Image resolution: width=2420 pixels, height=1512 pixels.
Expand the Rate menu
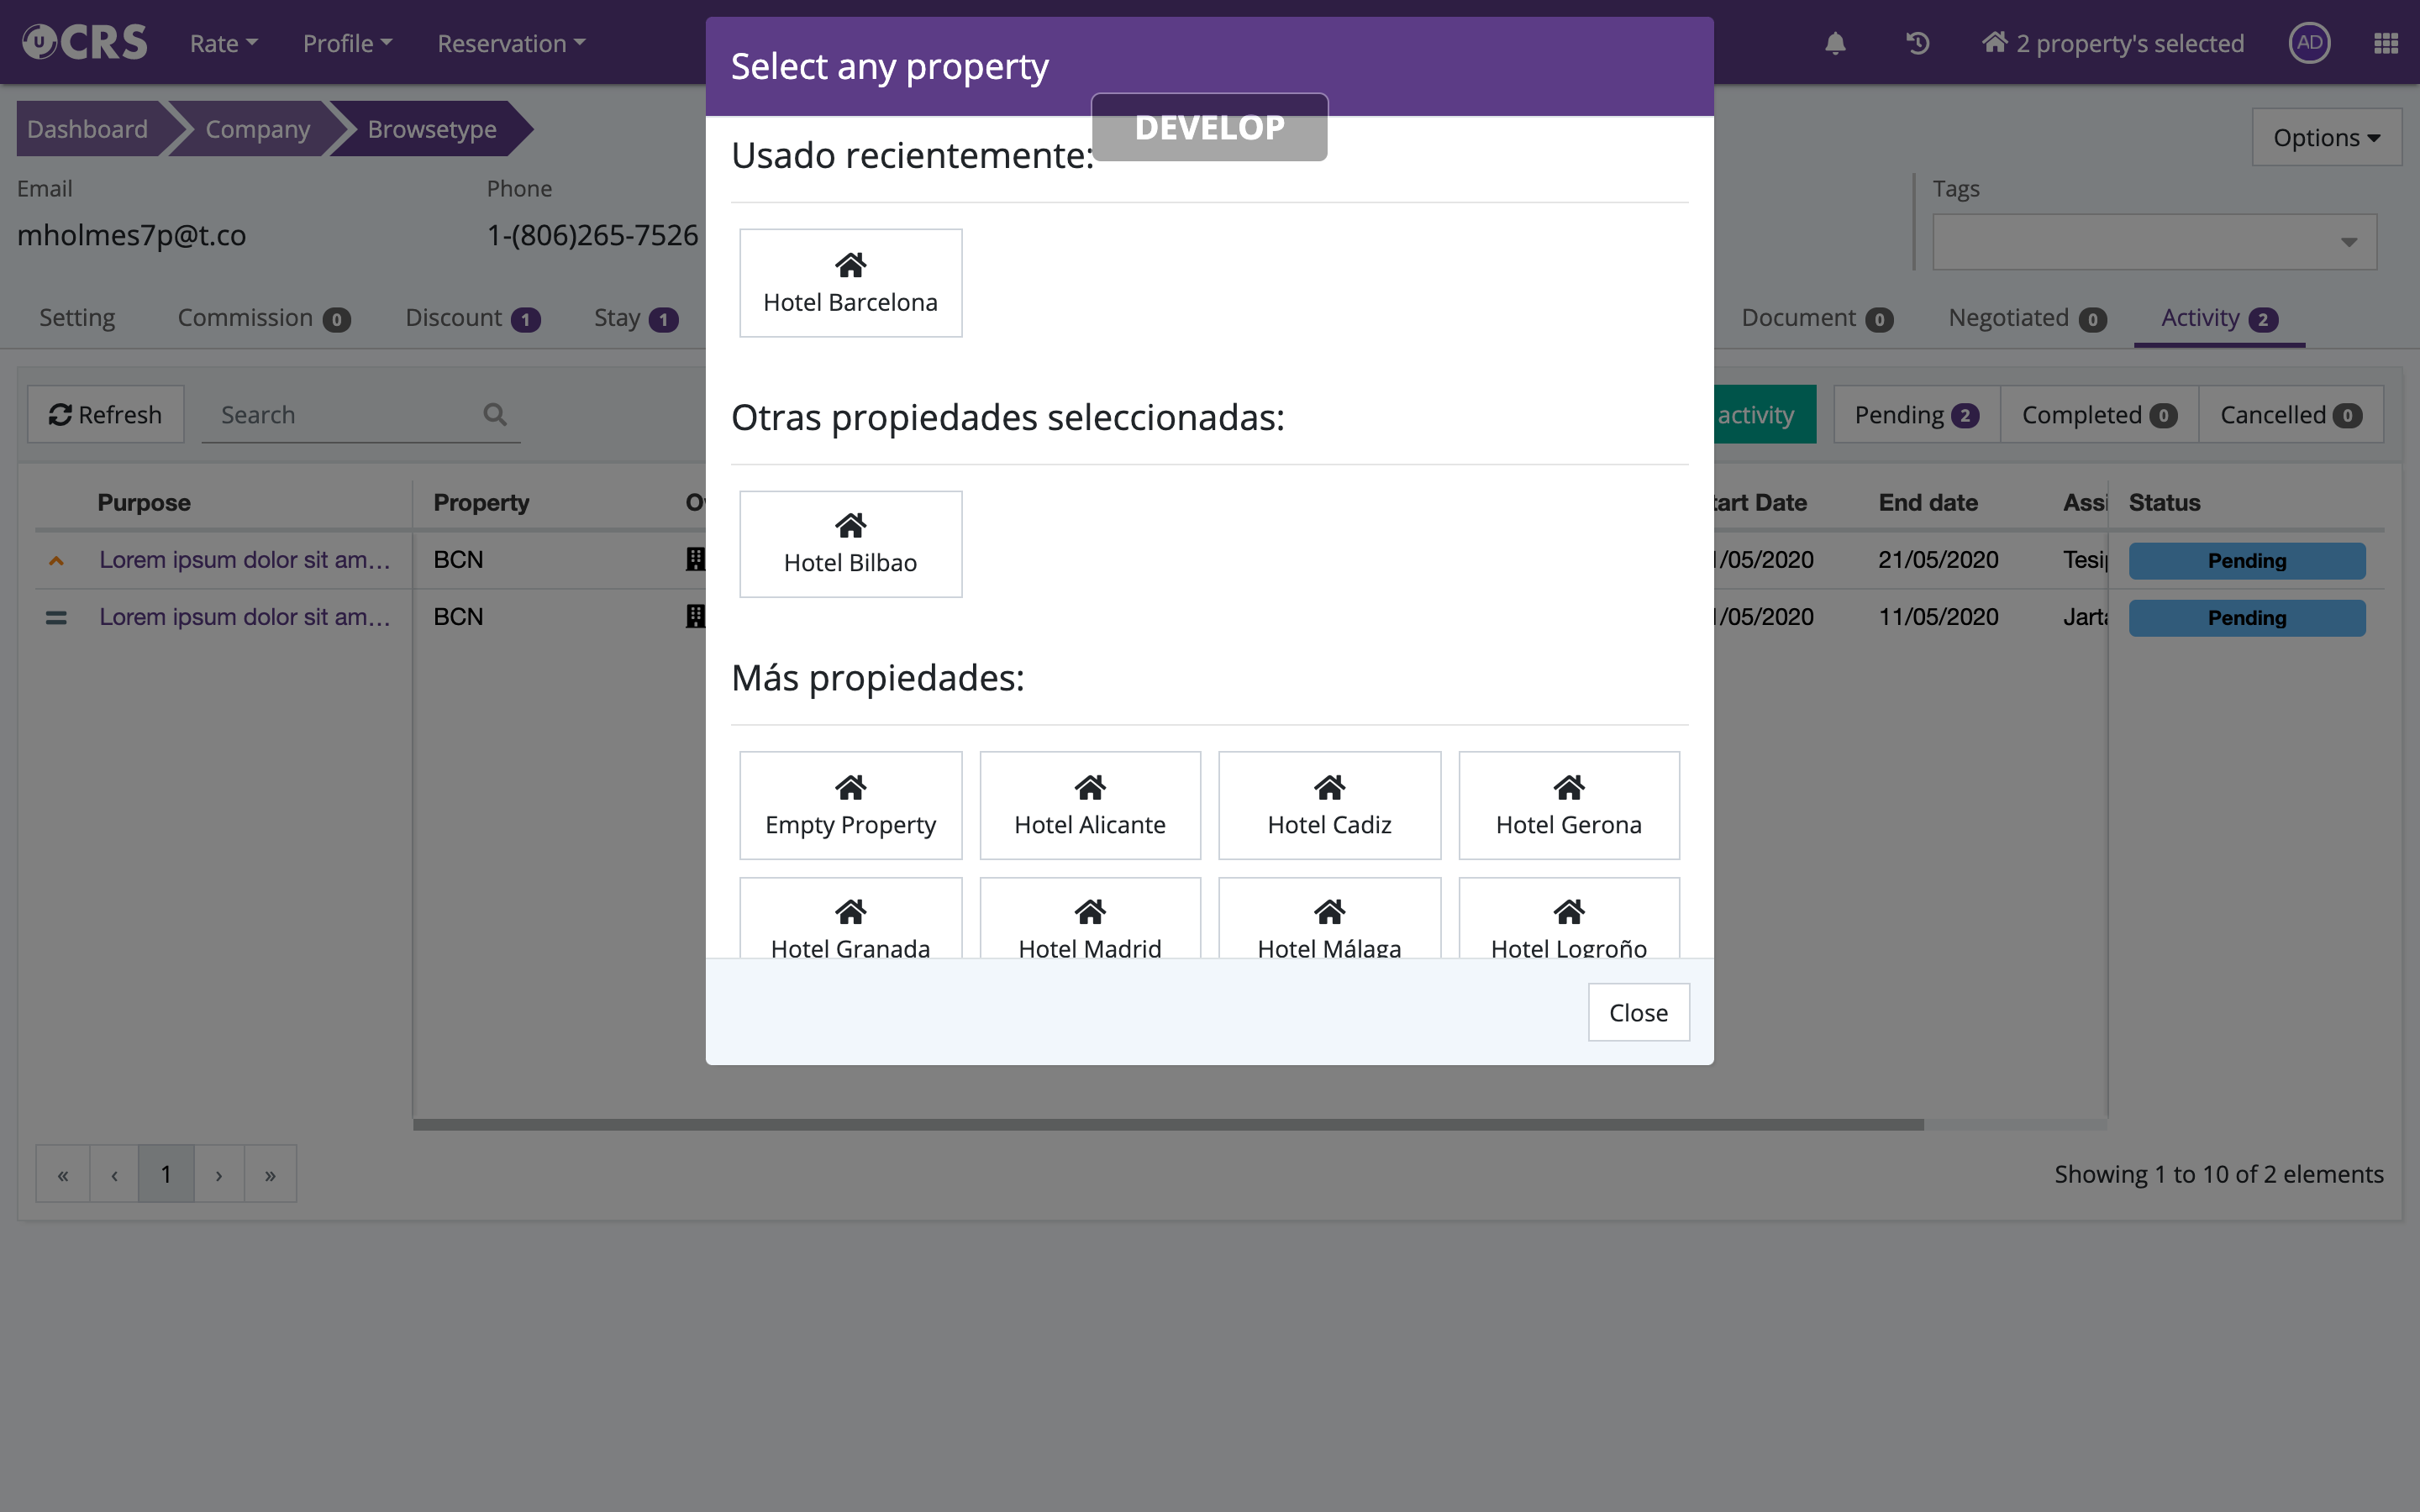click(x=223, y=43)
